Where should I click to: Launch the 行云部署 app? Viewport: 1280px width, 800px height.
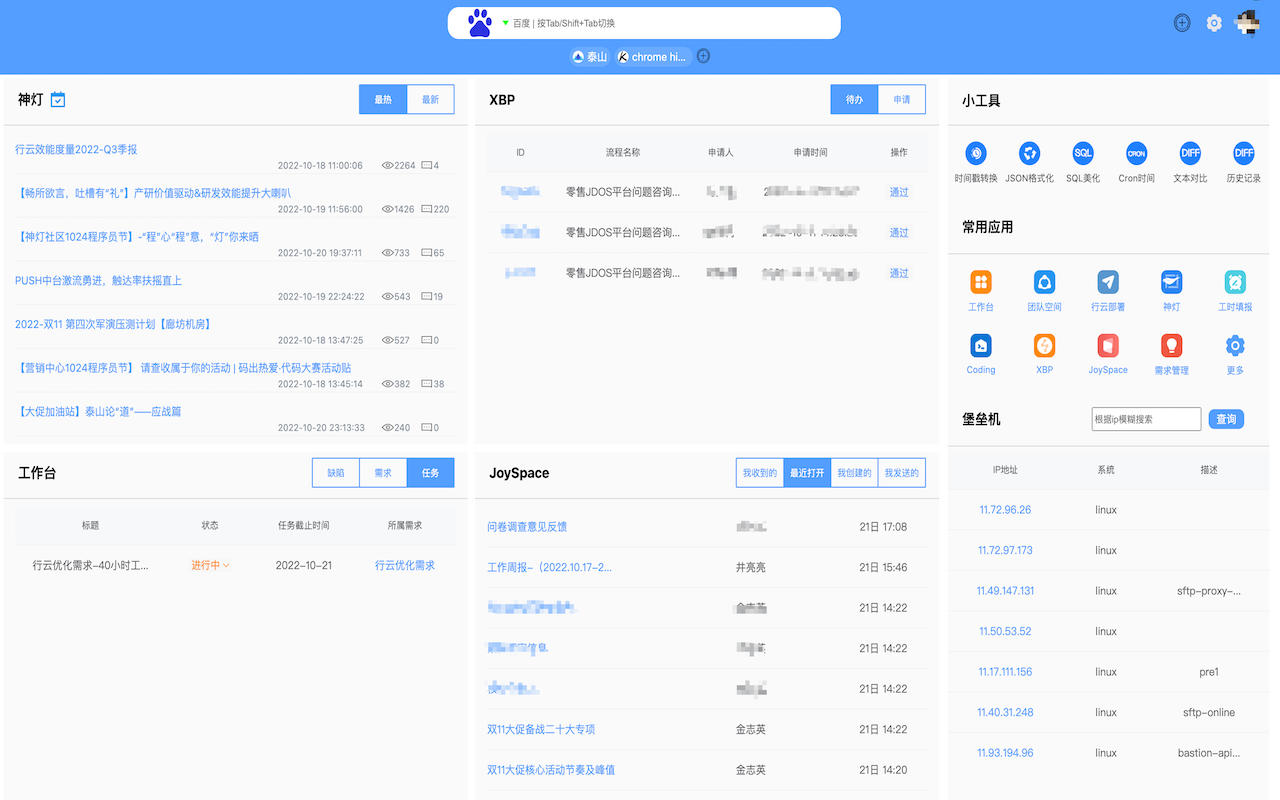(1107, 290)
